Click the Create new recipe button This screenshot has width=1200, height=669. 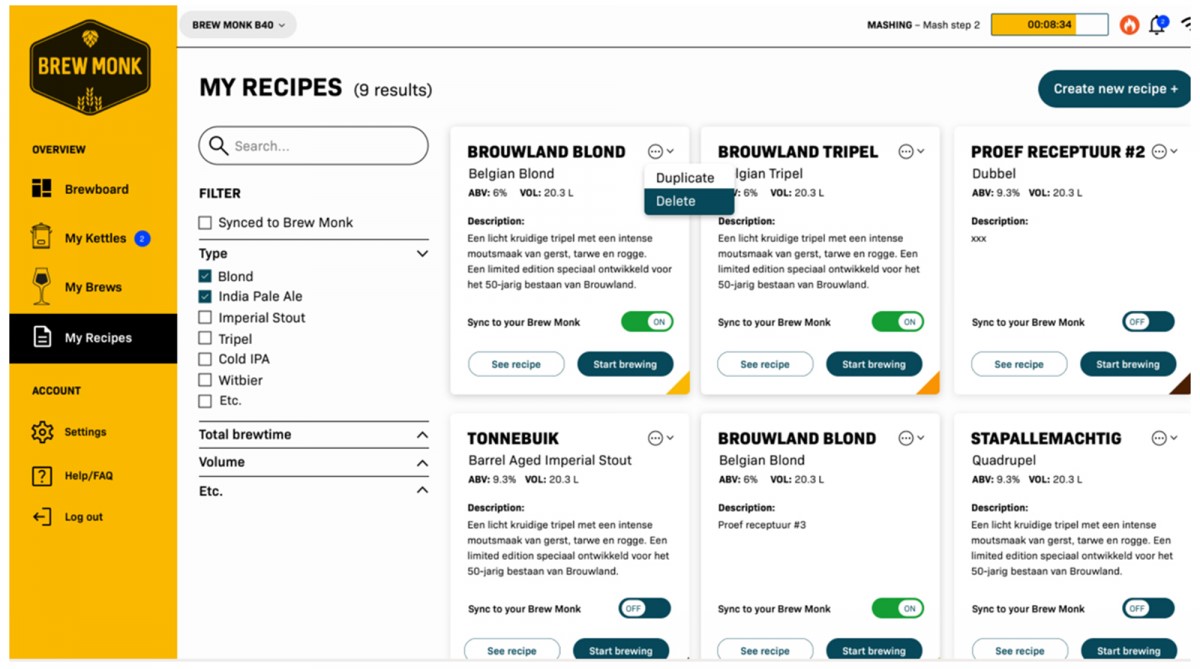(x=1115, y=89)
